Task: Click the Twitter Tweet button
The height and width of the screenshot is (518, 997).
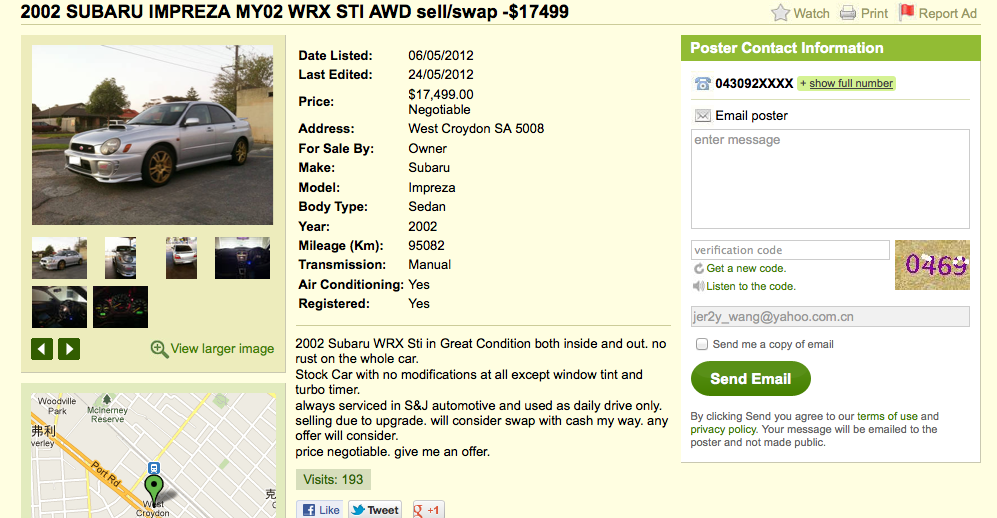Action: pos(376,510)
